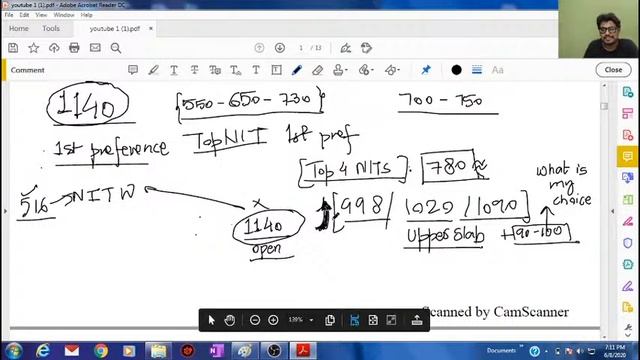This screenshot has height=360, width=640.
Task: Open the Help menu
Action: 86,15
